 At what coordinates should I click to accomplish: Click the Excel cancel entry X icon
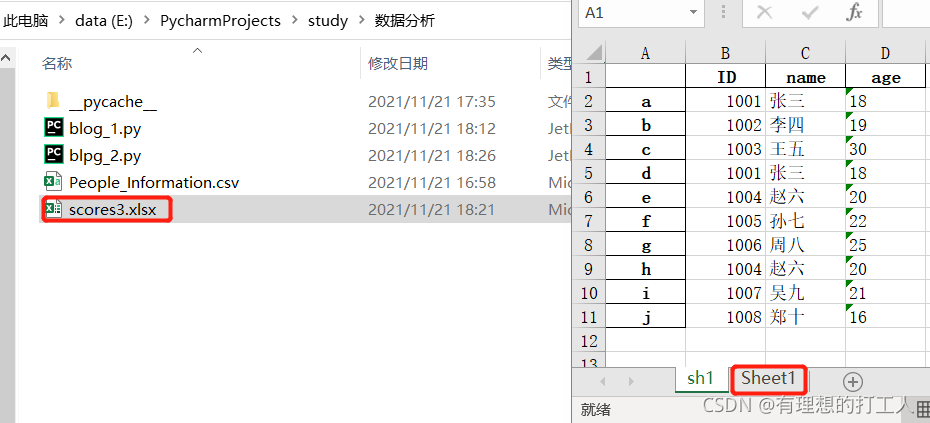tap(765, 12)
